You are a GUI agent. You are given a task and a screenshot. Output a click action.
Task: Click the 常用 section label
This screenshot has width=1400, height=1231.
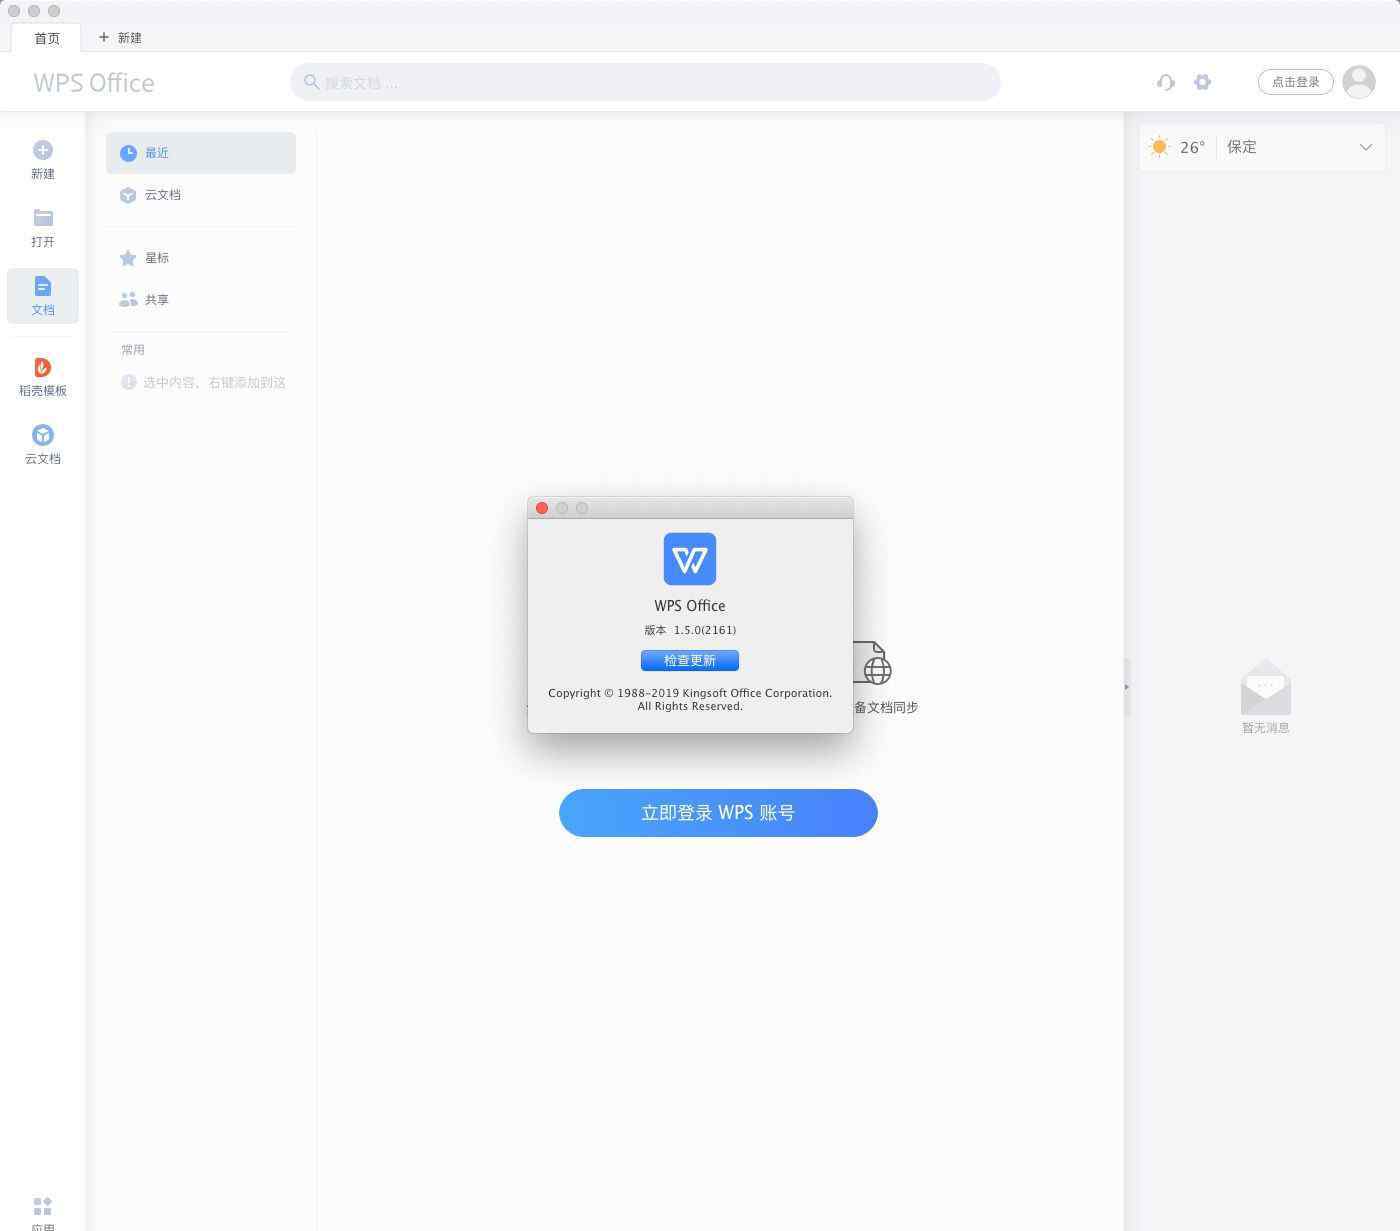[133, 350]
